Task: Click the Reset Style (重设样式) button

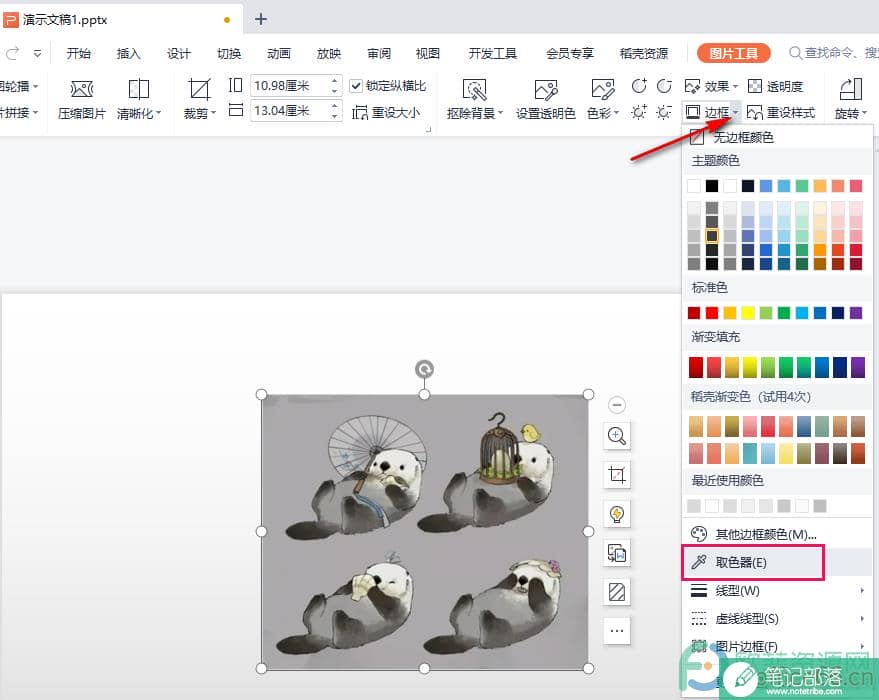Action: 780,113
